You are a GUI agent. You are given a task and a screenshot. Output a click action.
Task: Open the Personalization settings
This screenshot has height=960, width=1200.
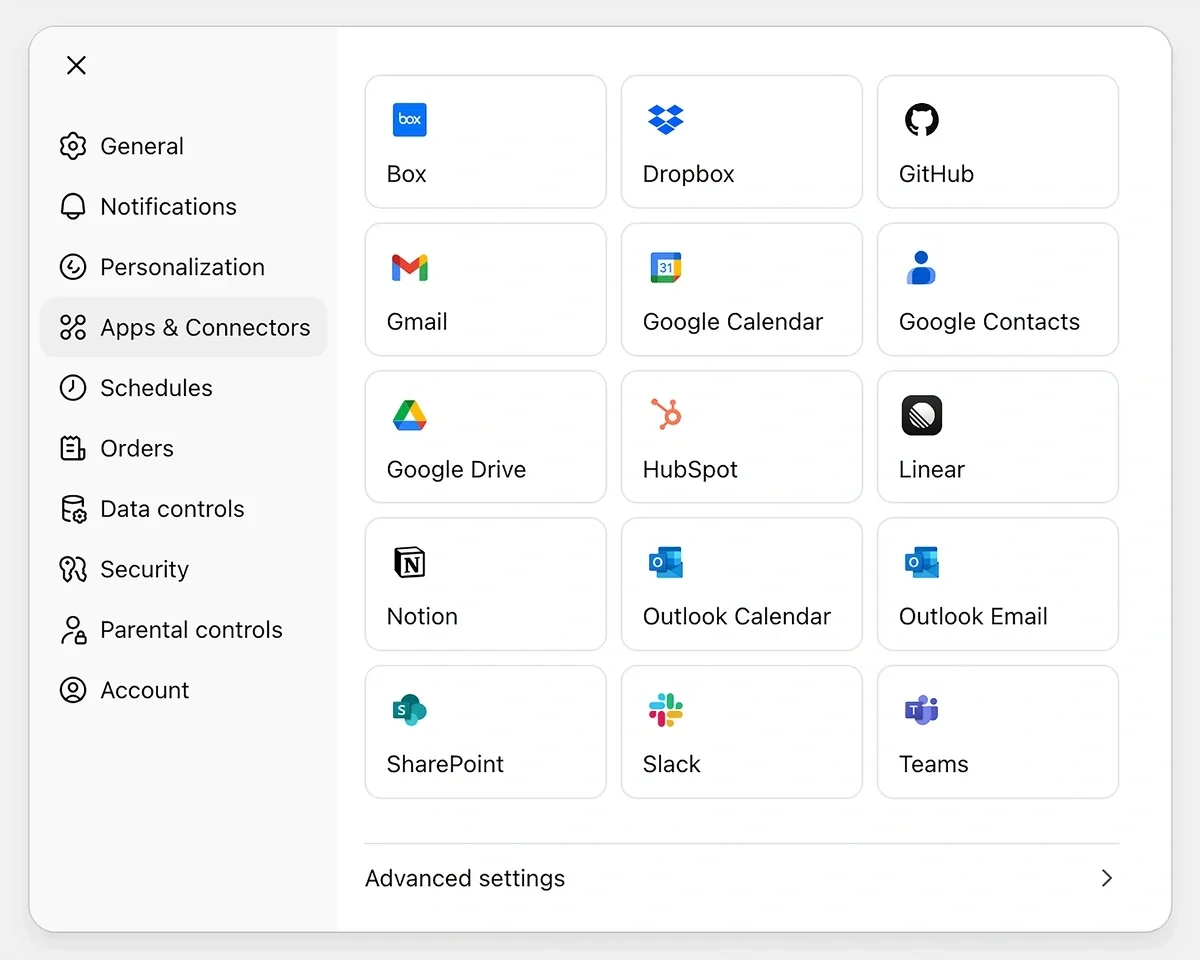(182, 267)
